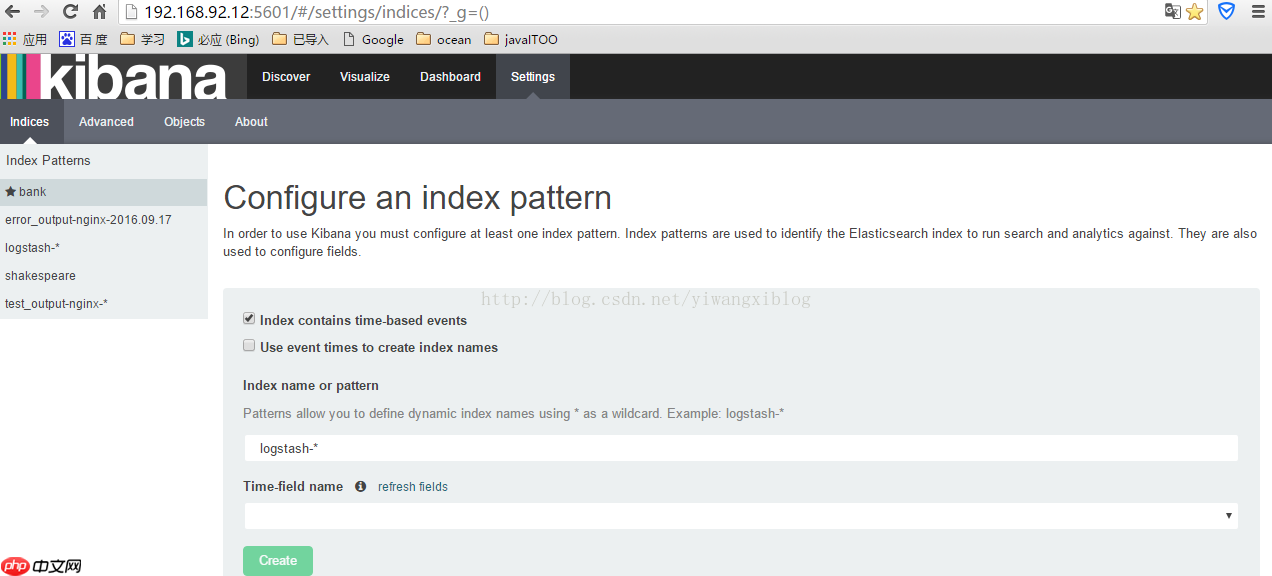1272x576 pixels.
Task: Click the Time-field name info icon
Action: (360, 487)
